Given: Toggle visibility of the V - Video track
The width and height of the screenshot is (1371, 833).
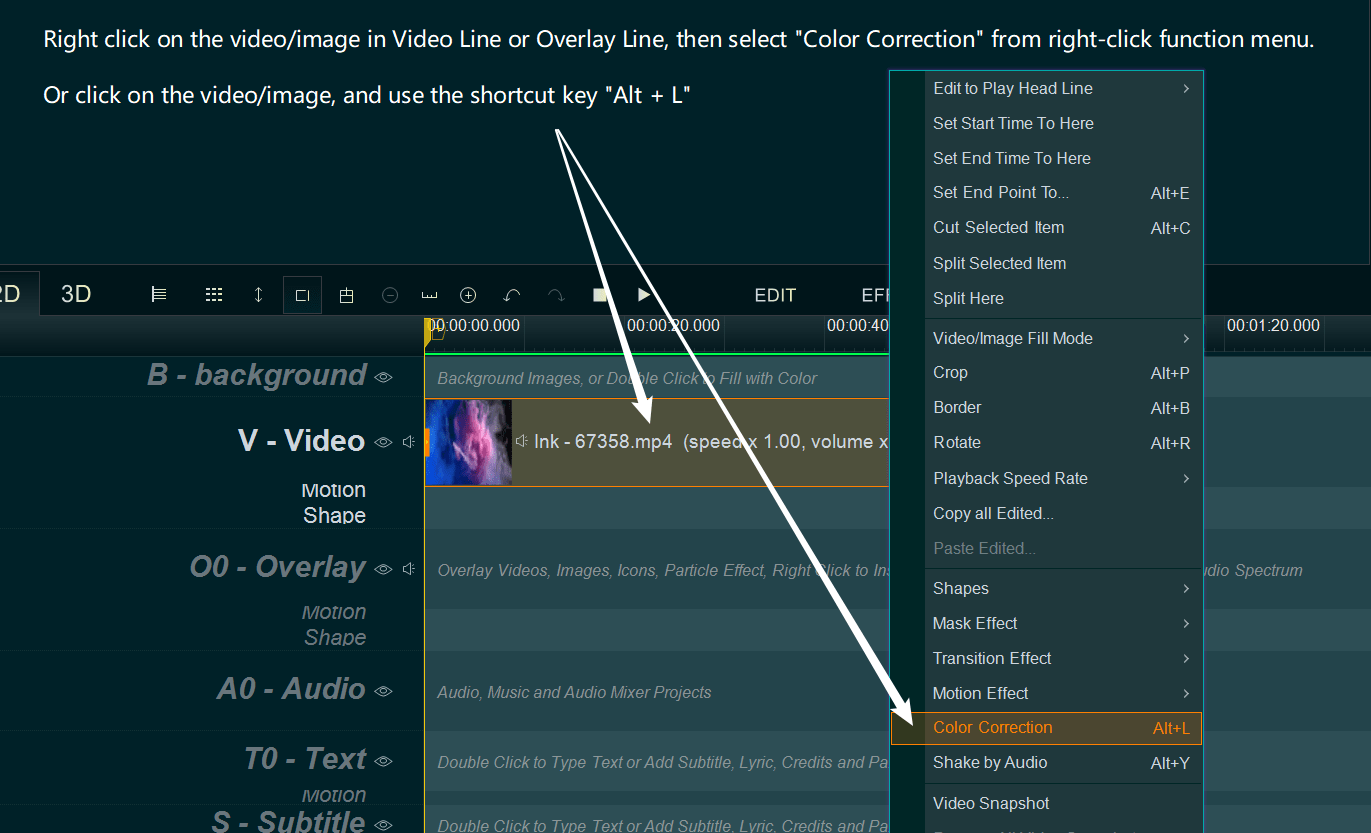Looking at the screenshot, I should [384, 441].
